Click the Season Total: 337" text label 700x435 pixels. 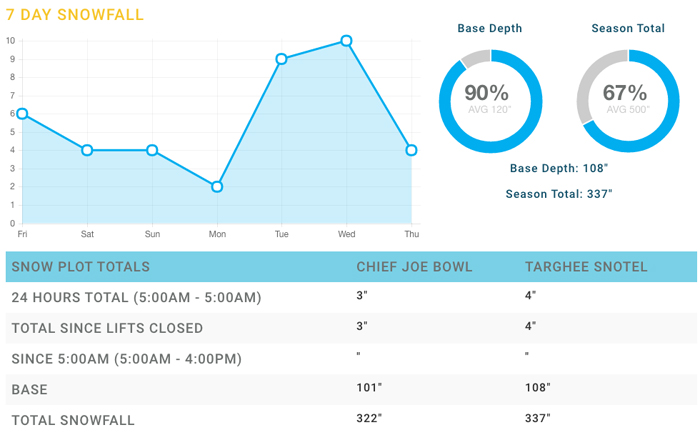point(559,194)
